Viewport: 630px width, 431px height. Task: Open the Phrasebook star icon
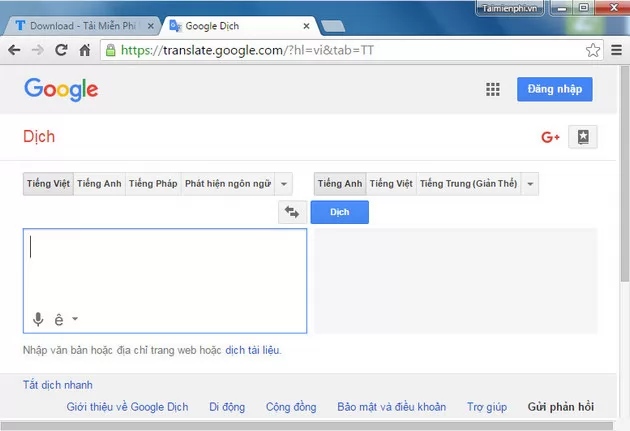583,137
